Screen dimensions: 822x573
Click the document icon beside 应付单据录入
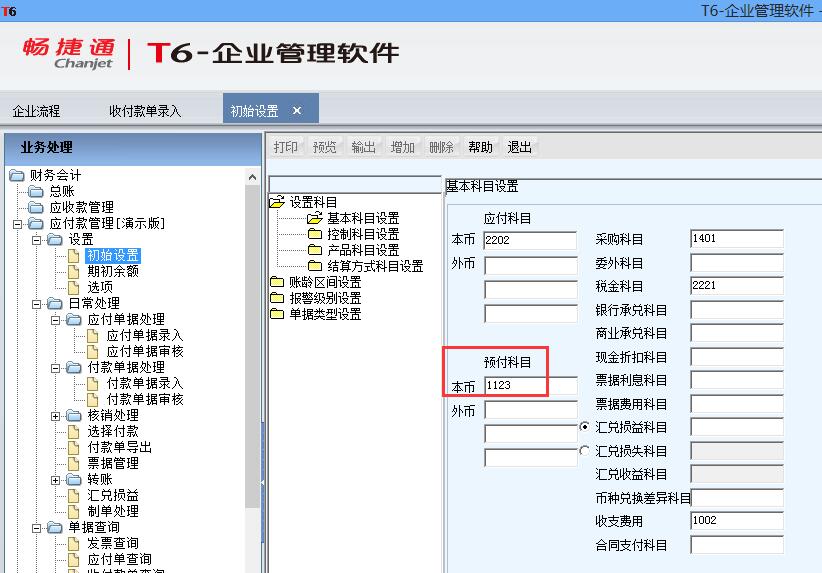(93, 336)
